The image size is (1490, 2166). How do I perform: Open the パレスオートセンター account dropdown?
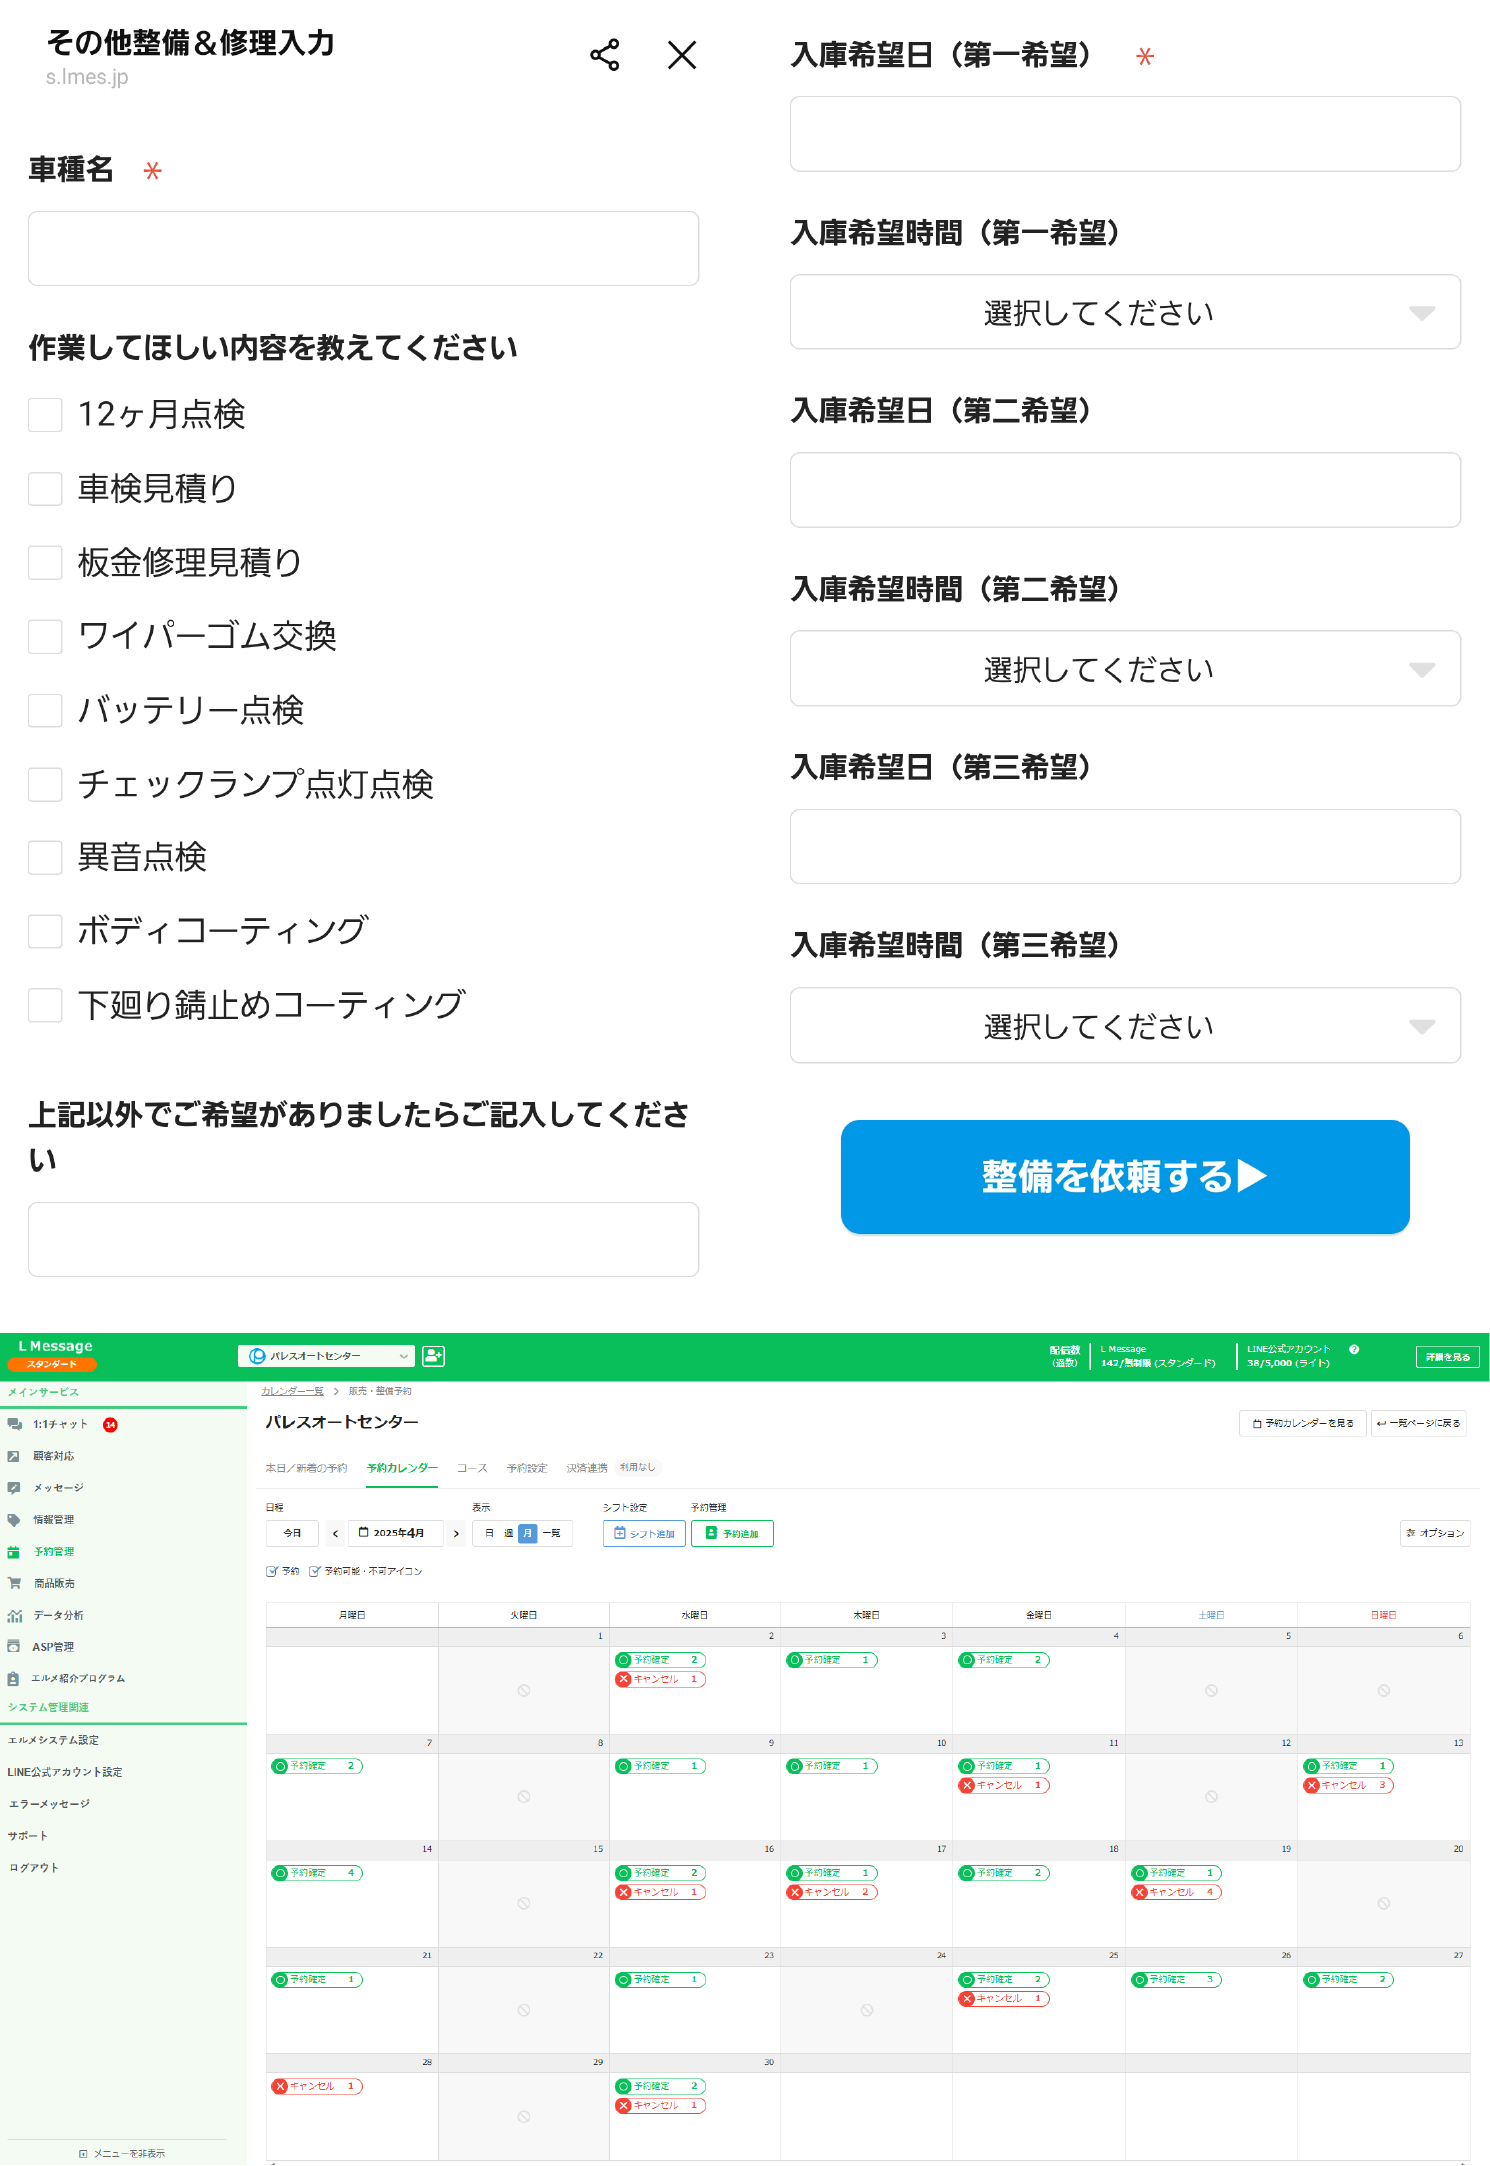pos(327,1356)
